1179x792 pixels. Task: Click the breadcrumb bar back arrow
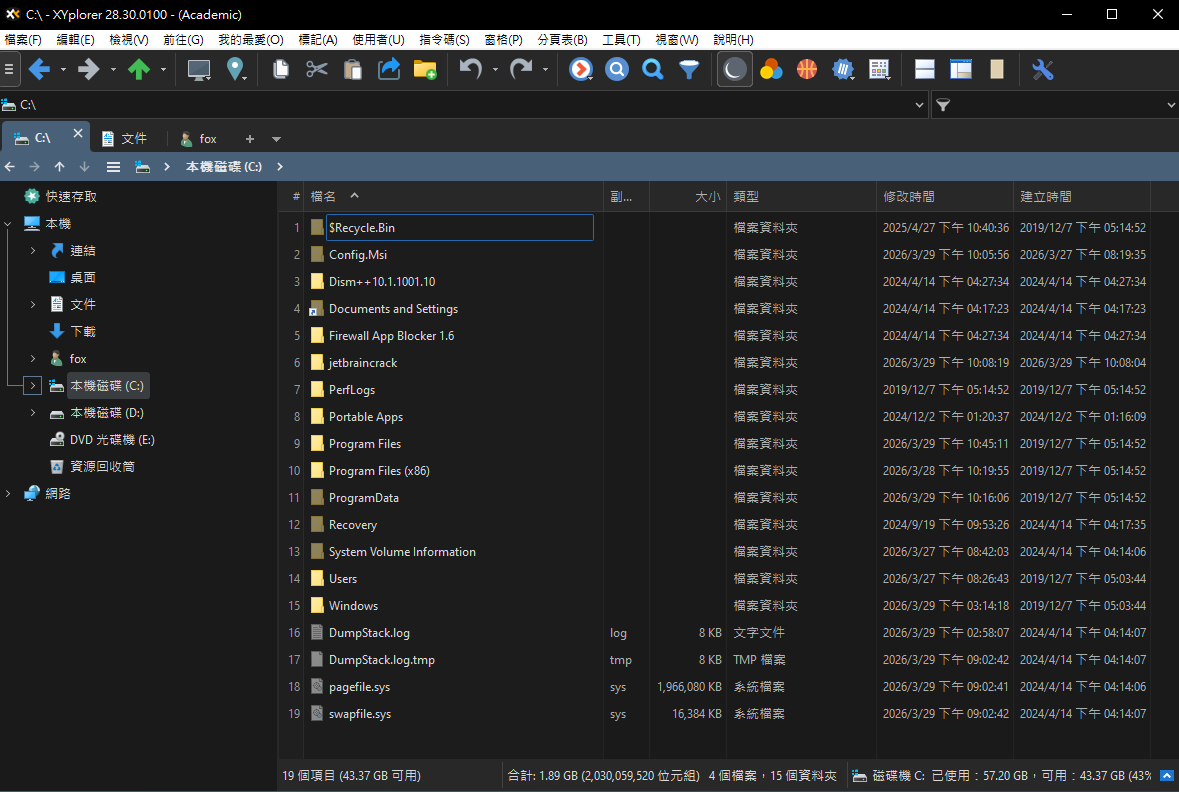click(10, 167)
